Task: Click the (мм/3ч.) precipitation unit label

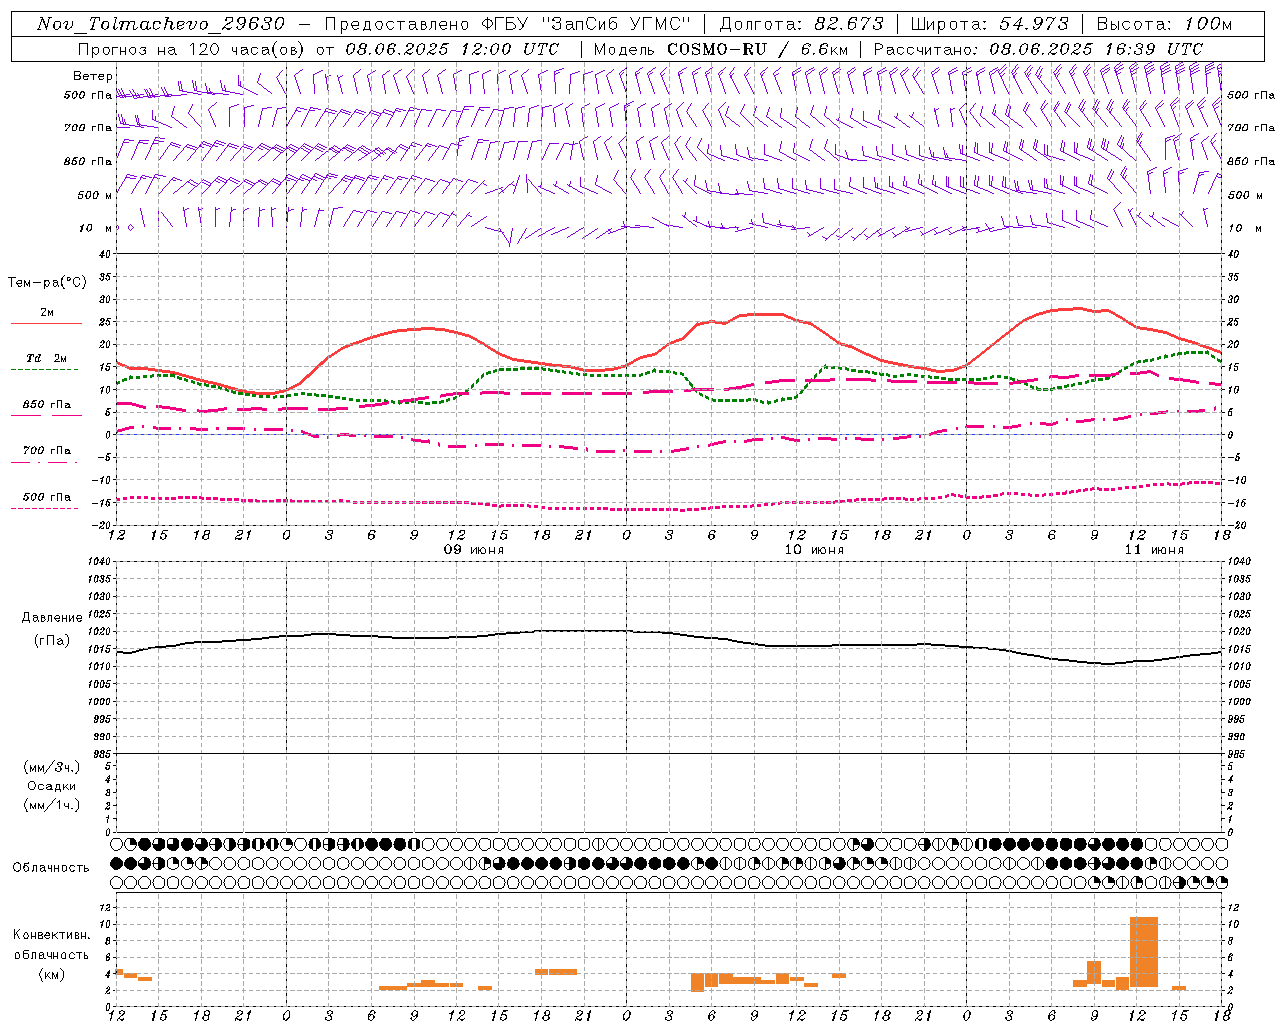Action: 52,767
